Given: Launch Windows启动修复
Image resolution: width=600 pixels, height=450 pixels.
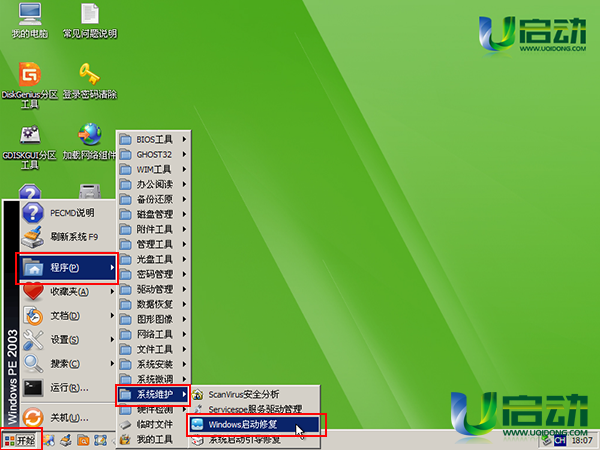Looking at the screenshot, I should point(255,424).
